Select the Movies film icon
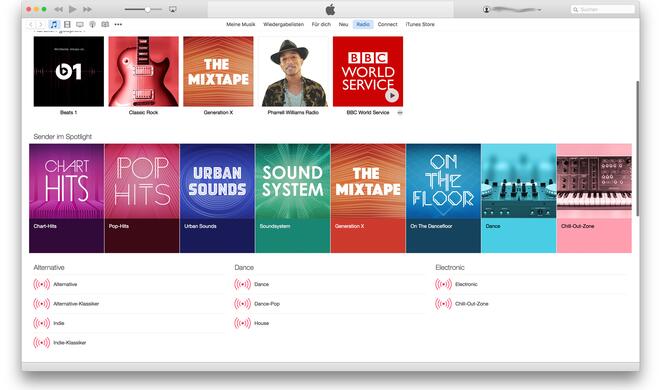 tap(67, 24)
